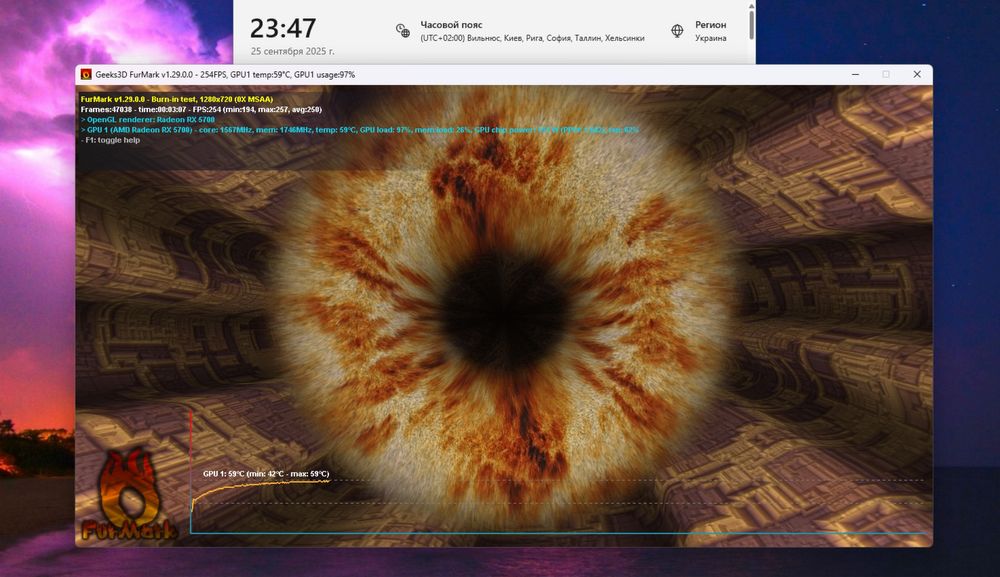Select the Geeks3D FurMark title bar text

click(225, 75)
